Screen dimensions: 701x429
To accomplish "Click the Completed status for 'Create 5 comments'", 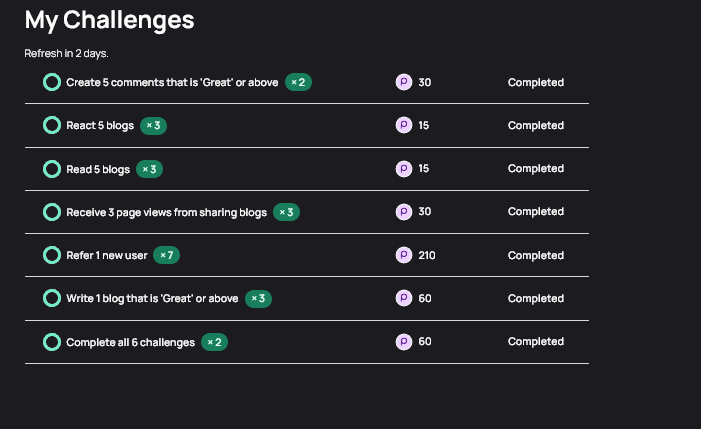I will click(536, 82).
